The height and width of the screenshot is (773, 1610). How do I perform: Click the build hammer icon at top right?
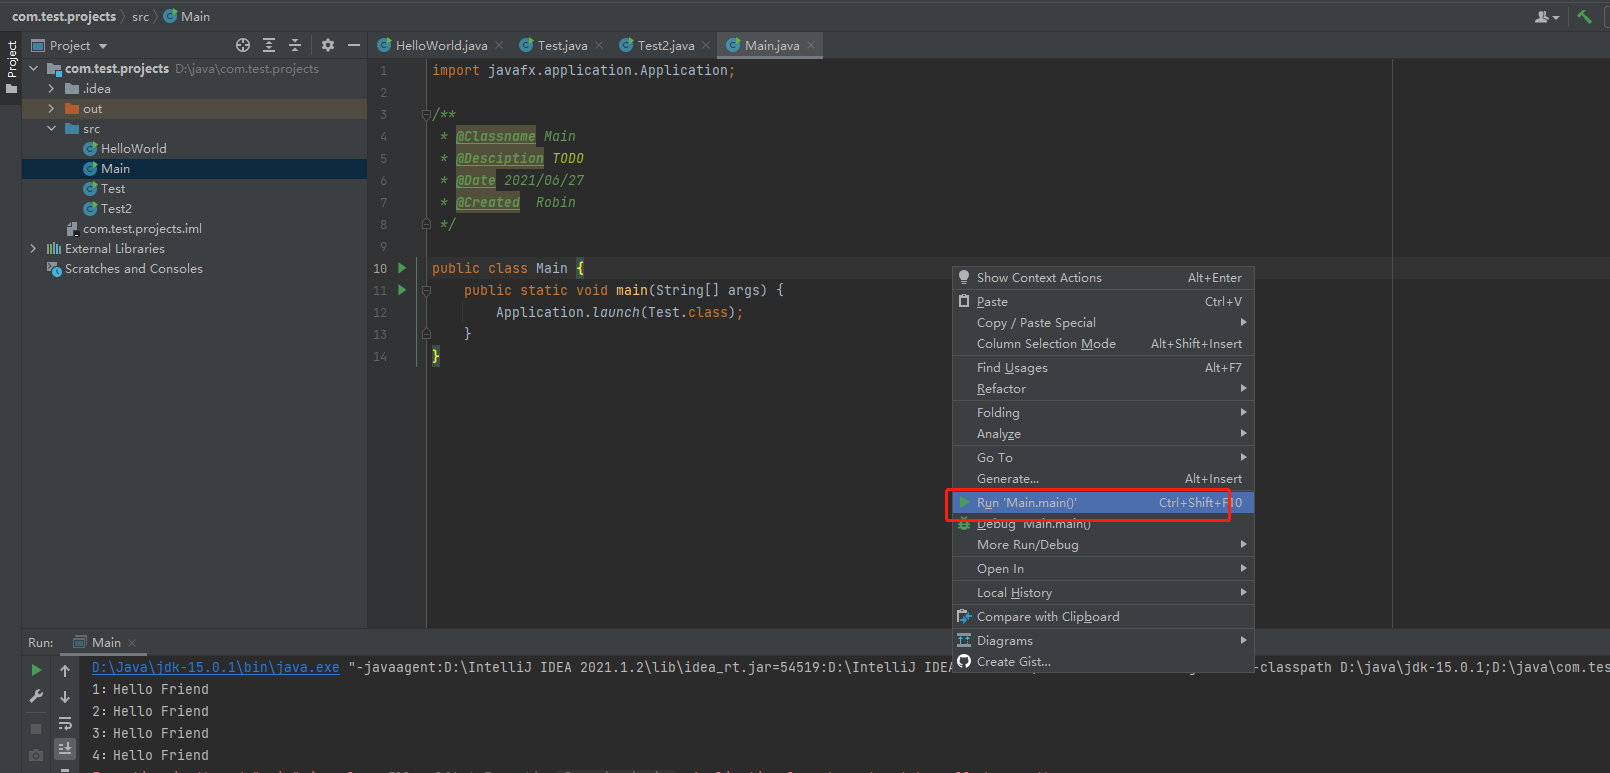[1585, 16]
